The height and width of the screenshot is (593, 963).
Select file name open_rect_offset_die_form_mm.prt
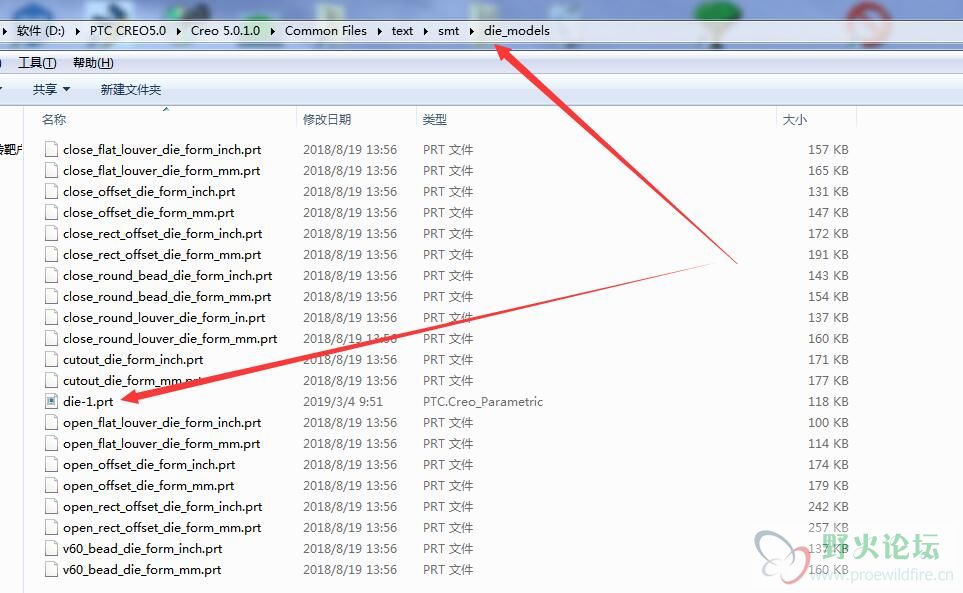[162, 527]
